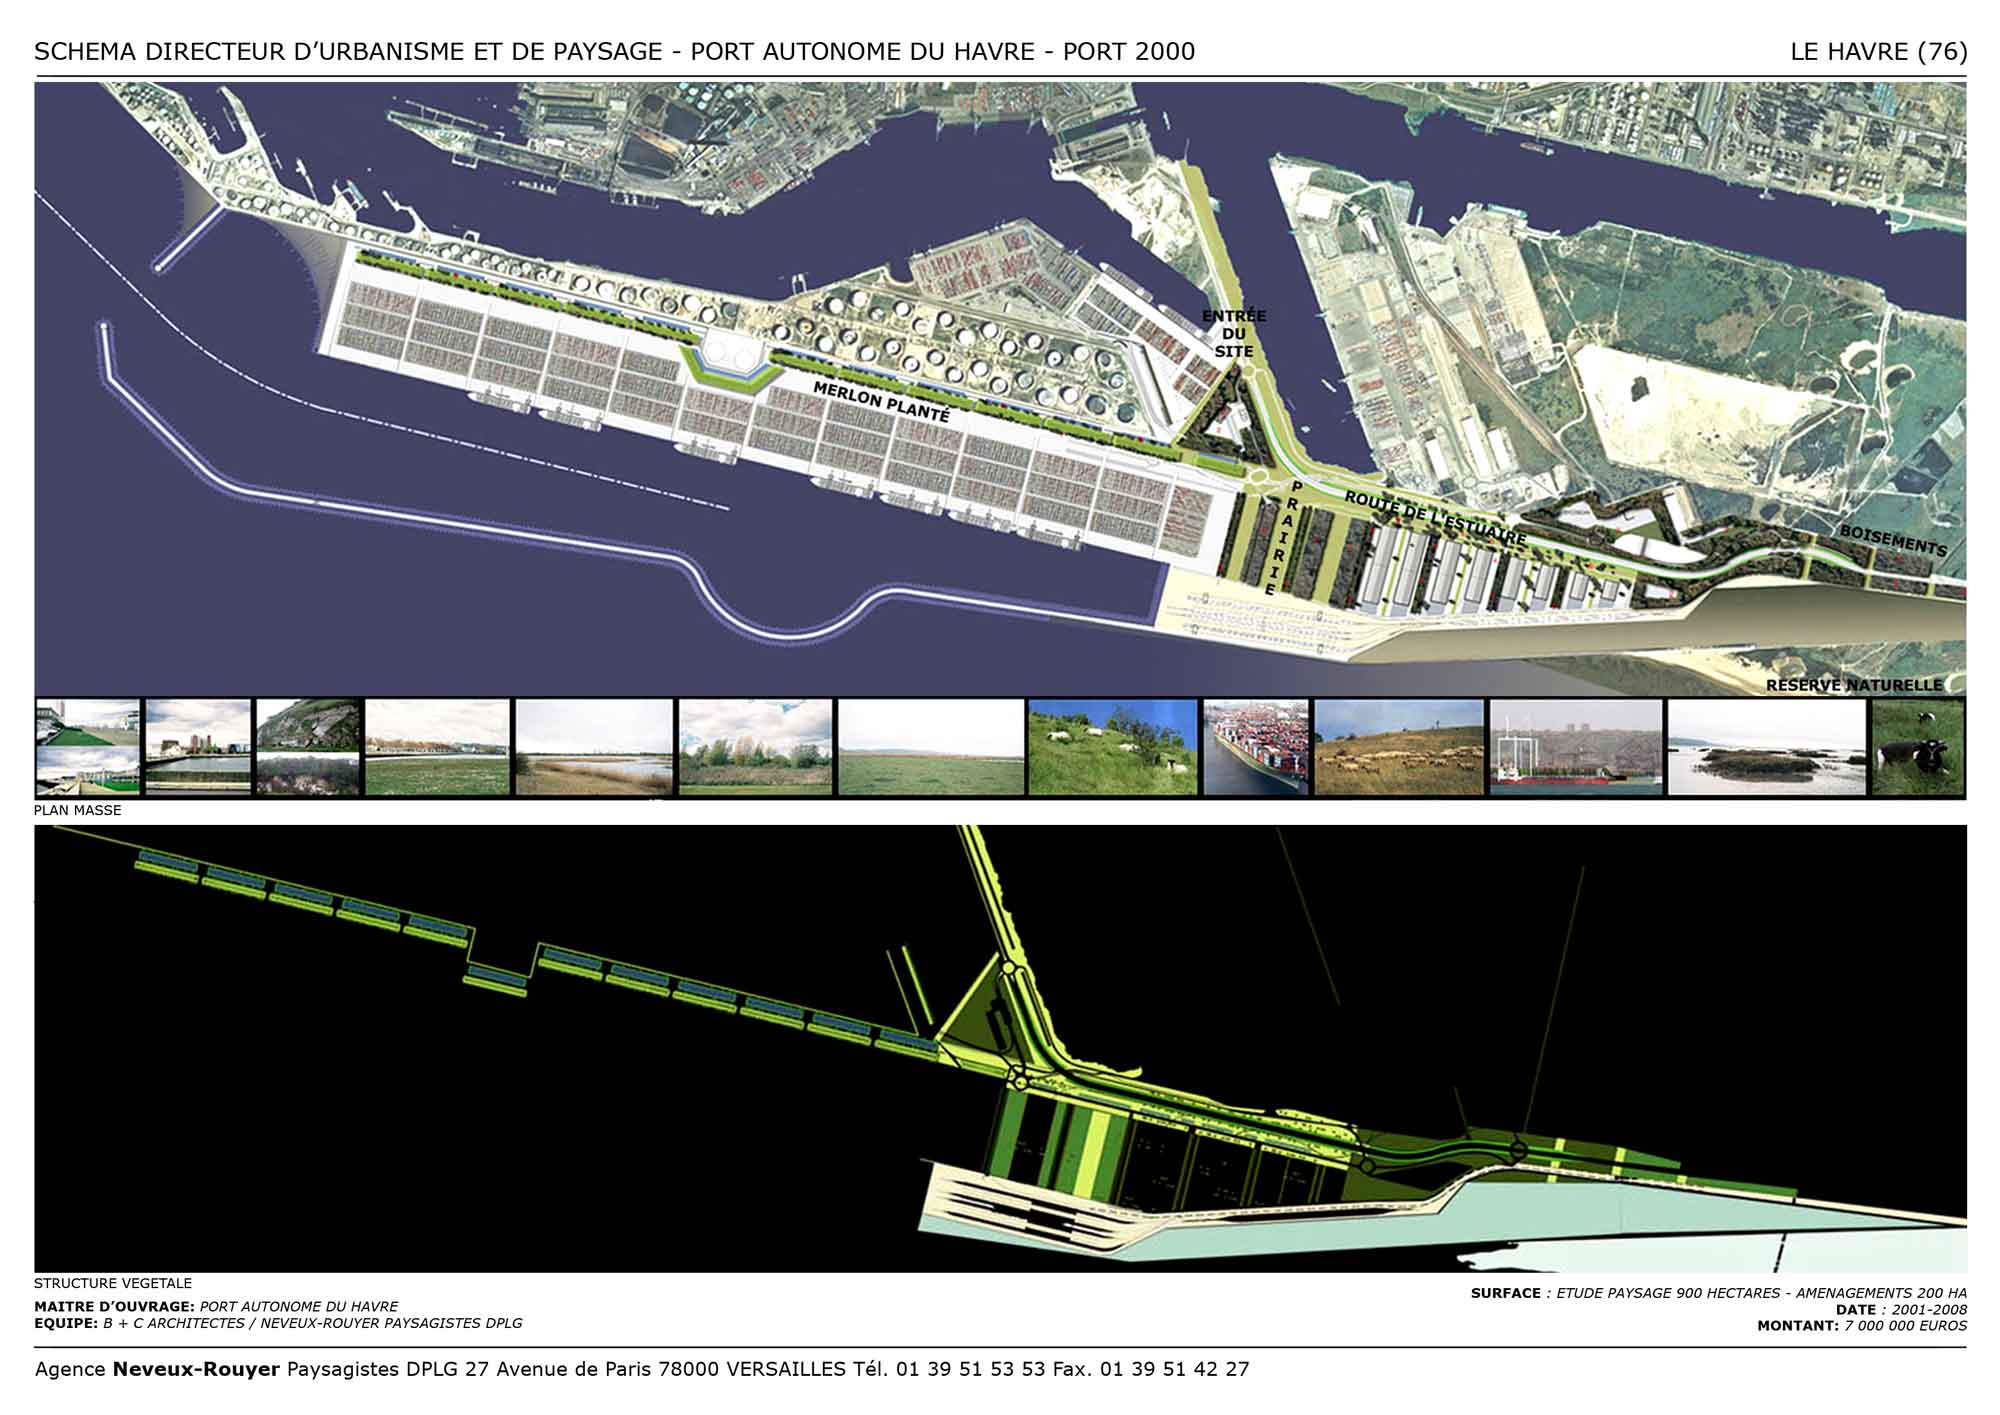Click the upper roundabout in the vegetation plan

1011,967
